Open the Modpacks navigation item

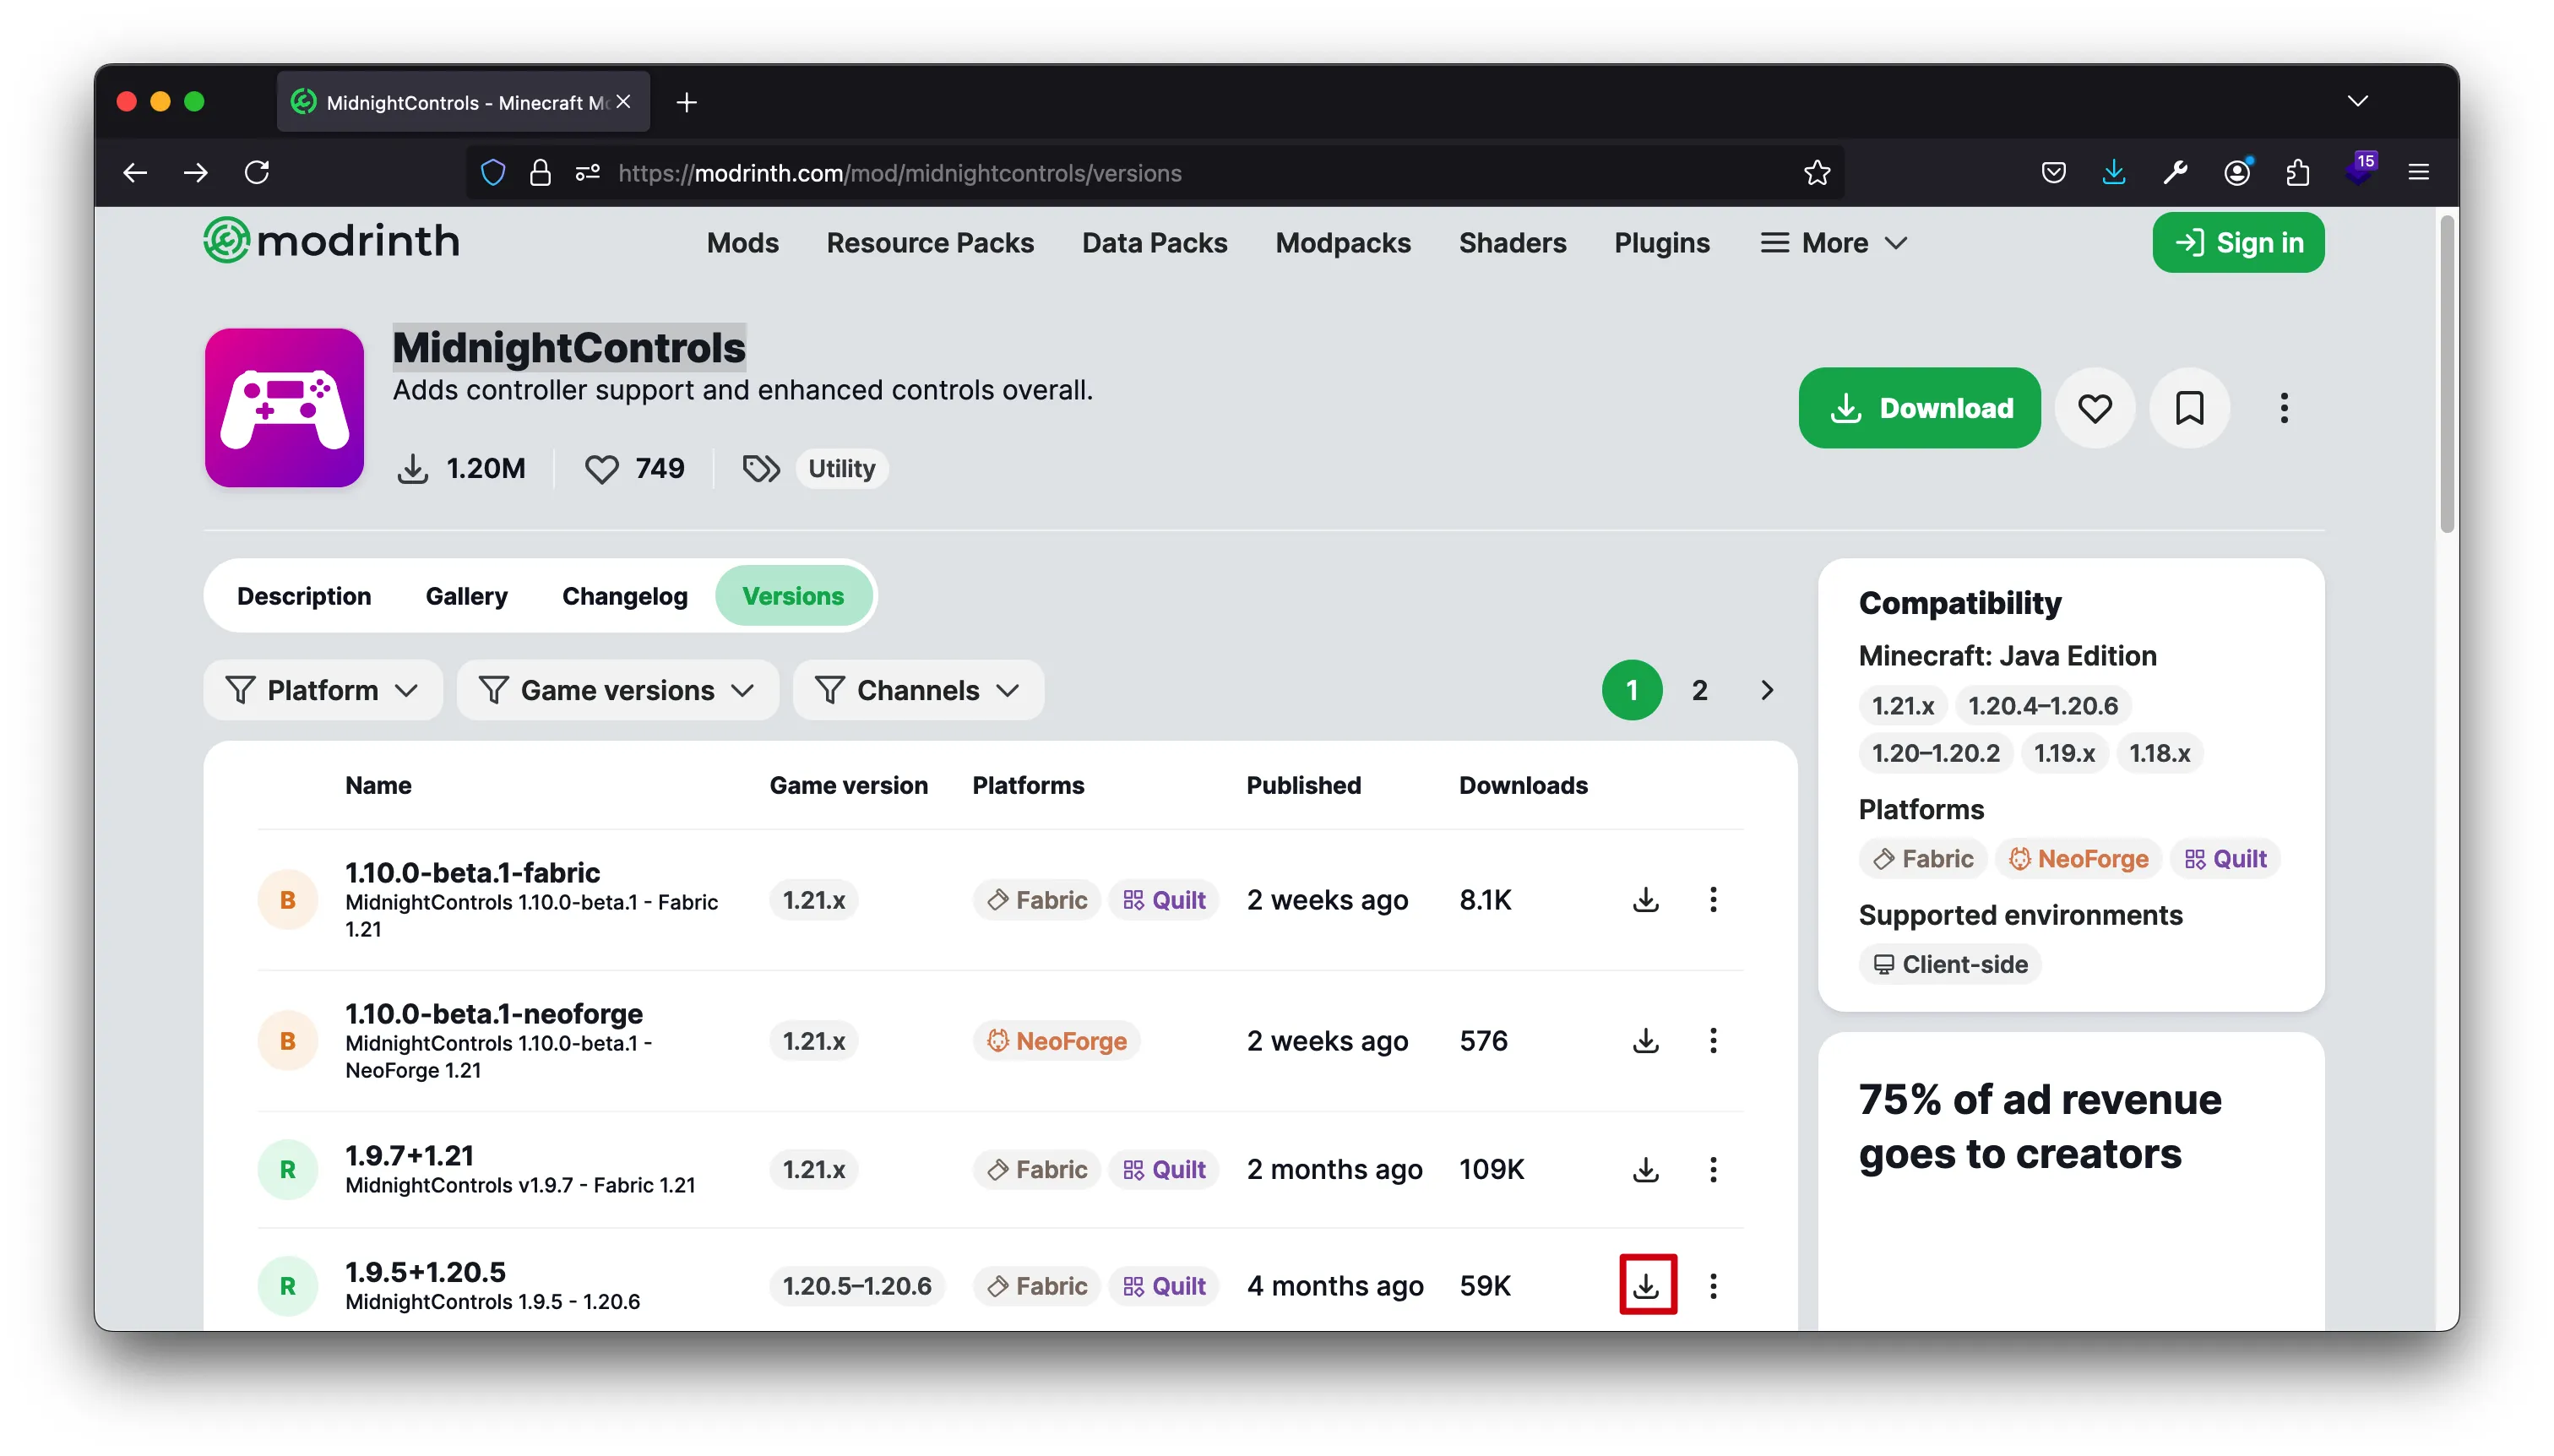pyautogui.click(x=1342, y=243)
